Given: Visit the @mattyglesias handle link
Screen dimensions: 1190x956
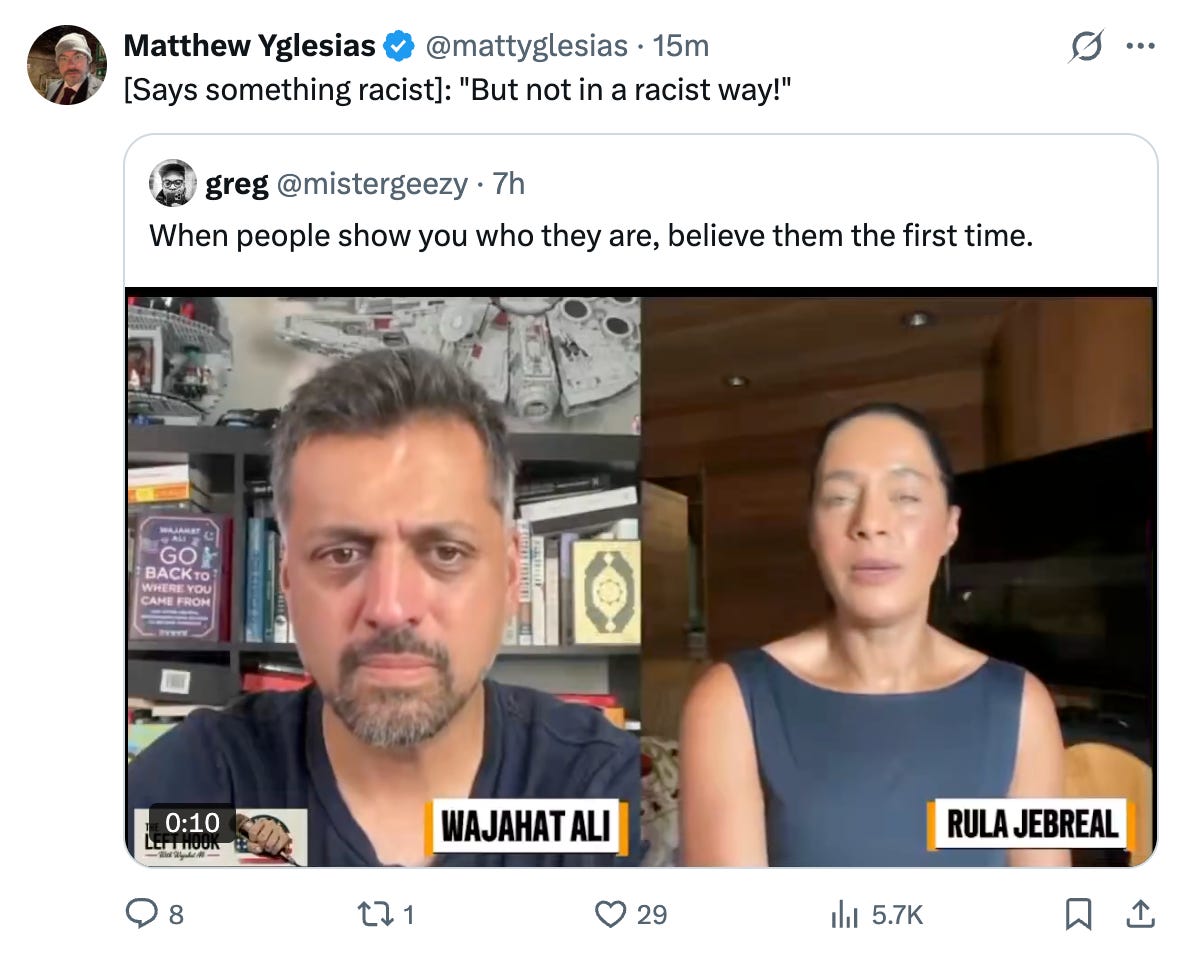Looking at the screenshot, I should 527,46.
